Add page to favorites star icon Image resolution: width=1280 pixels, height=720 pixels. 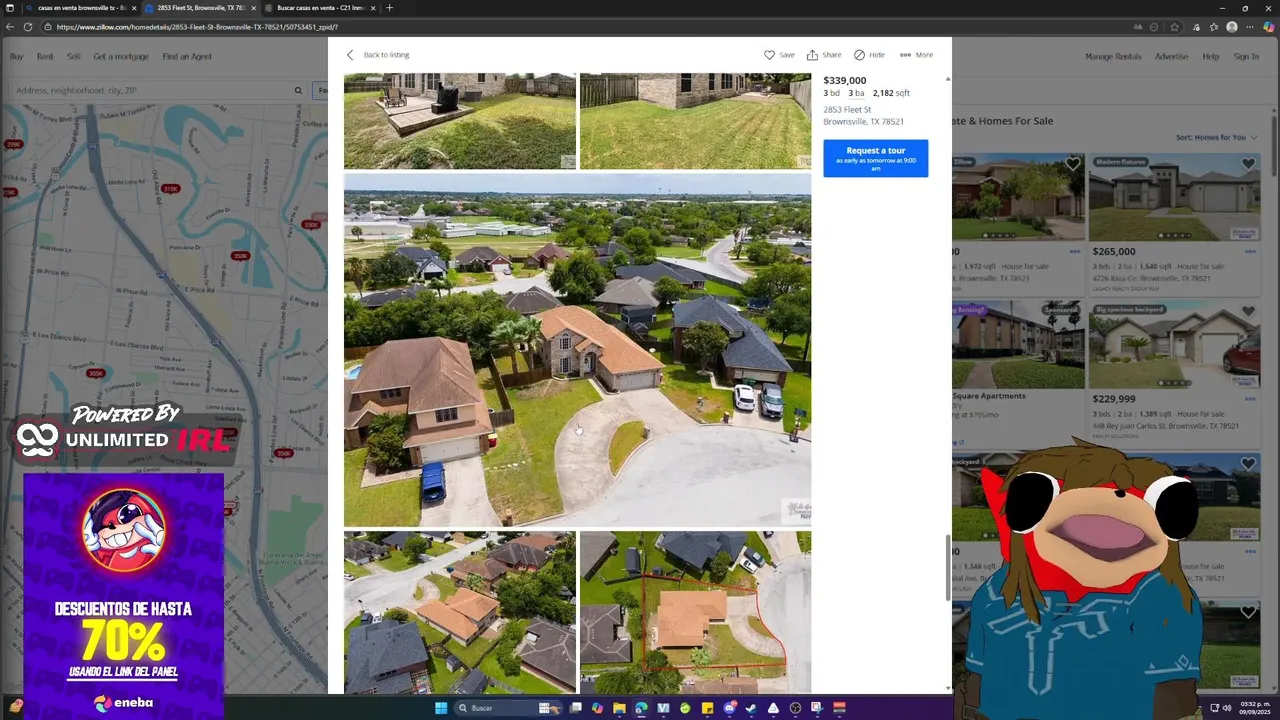(x=1174, y=27)
